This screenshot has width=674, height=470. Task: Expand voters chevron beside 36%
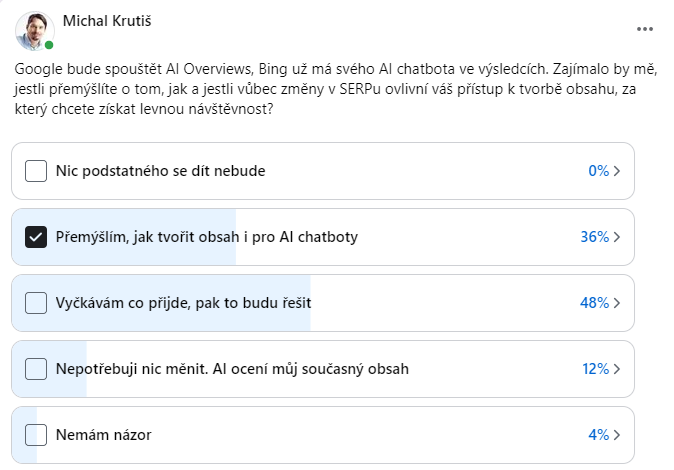click(617, 237)
